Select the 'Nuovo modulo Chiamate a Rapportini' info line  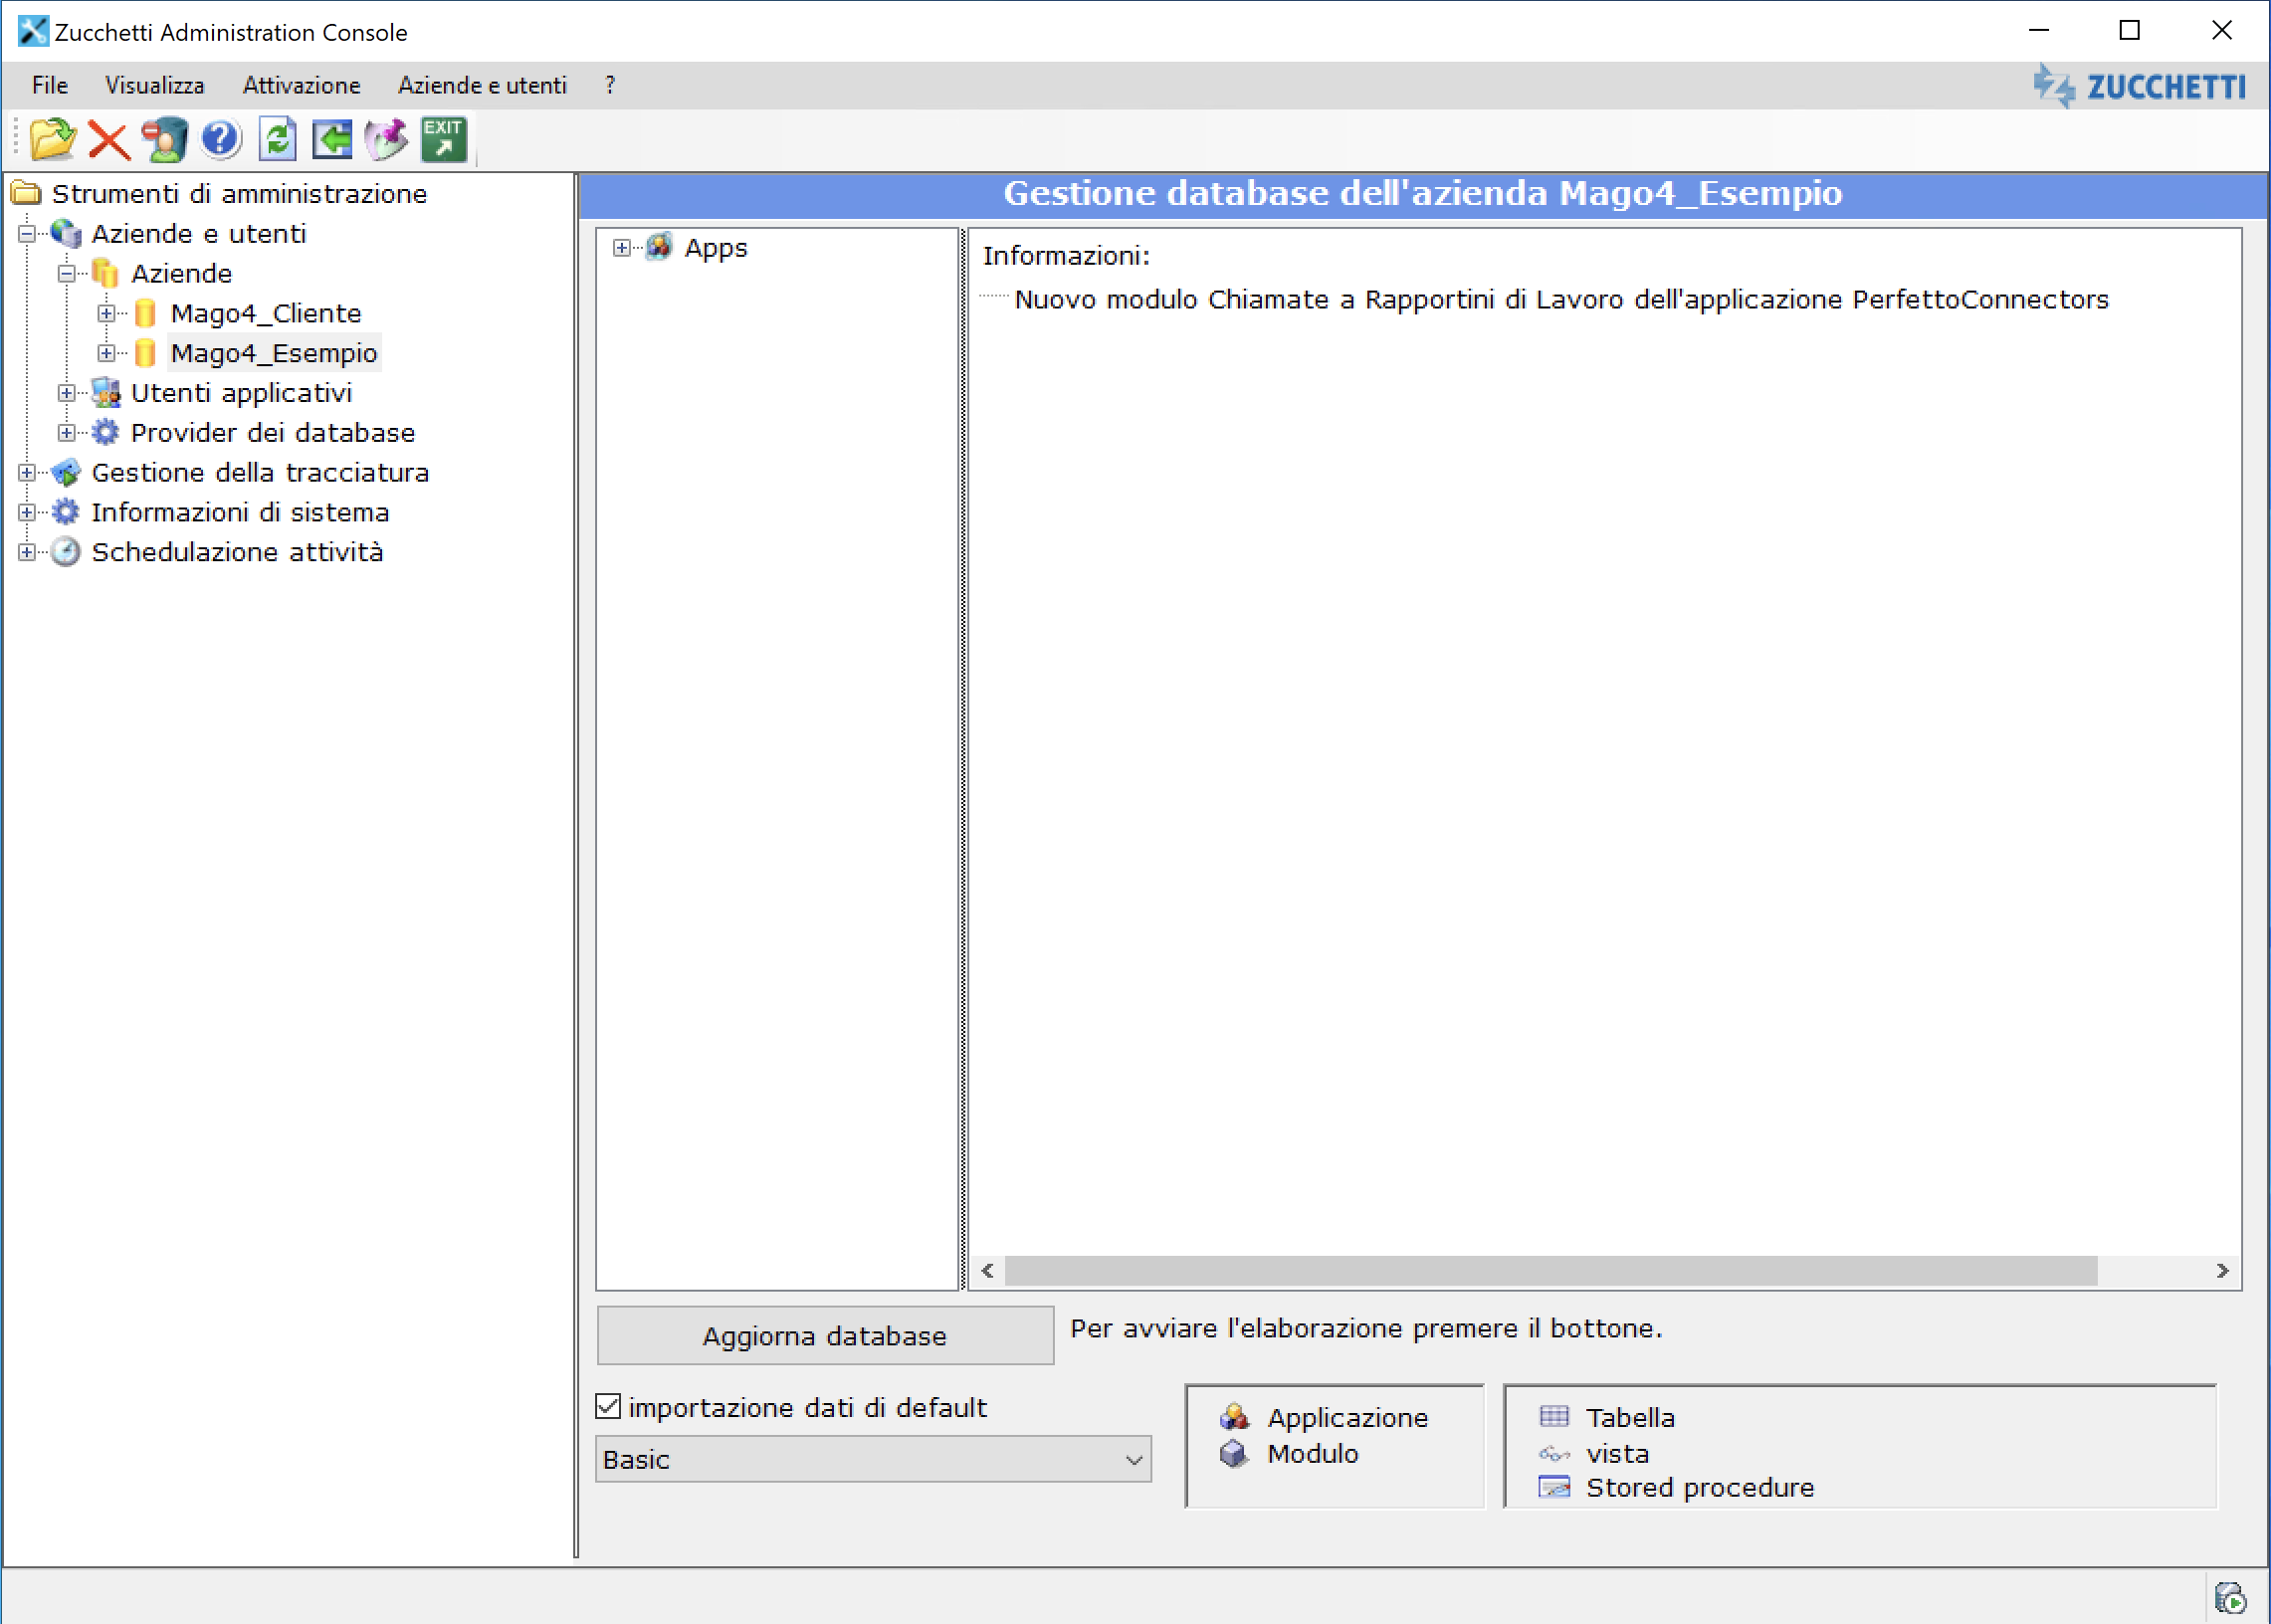click(x=1561, y=300)
